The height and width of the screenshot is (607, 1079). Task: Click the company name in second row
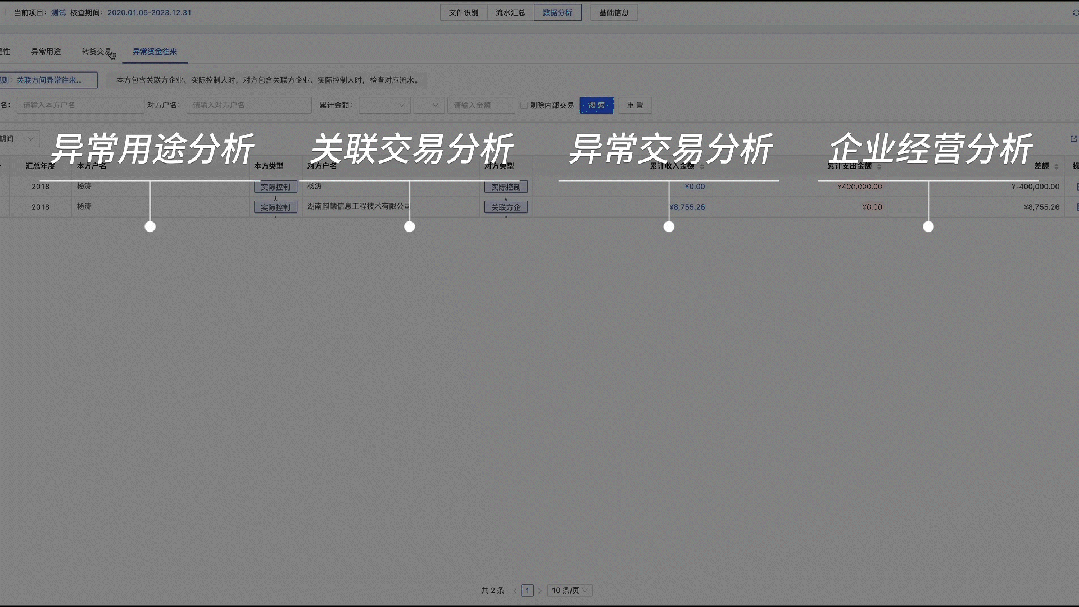click(x=358, y=206)
